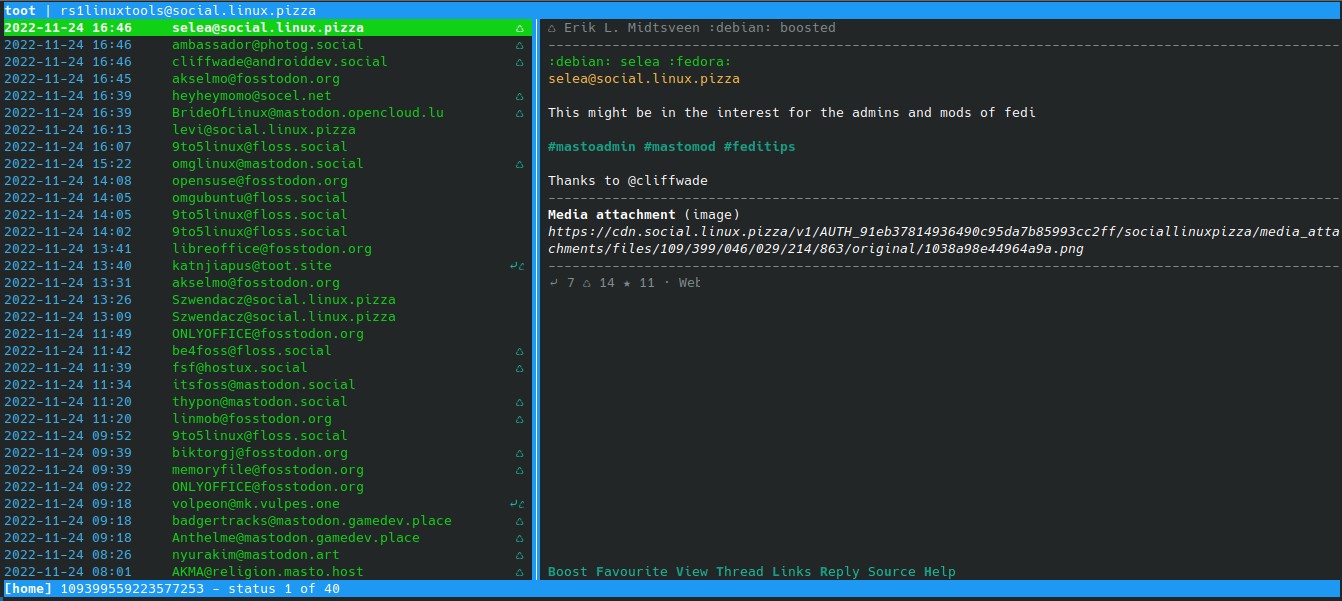Click boost icon on selected selea row
Image resolution: width=1342 pixels, height=601 pixels.
519,28
